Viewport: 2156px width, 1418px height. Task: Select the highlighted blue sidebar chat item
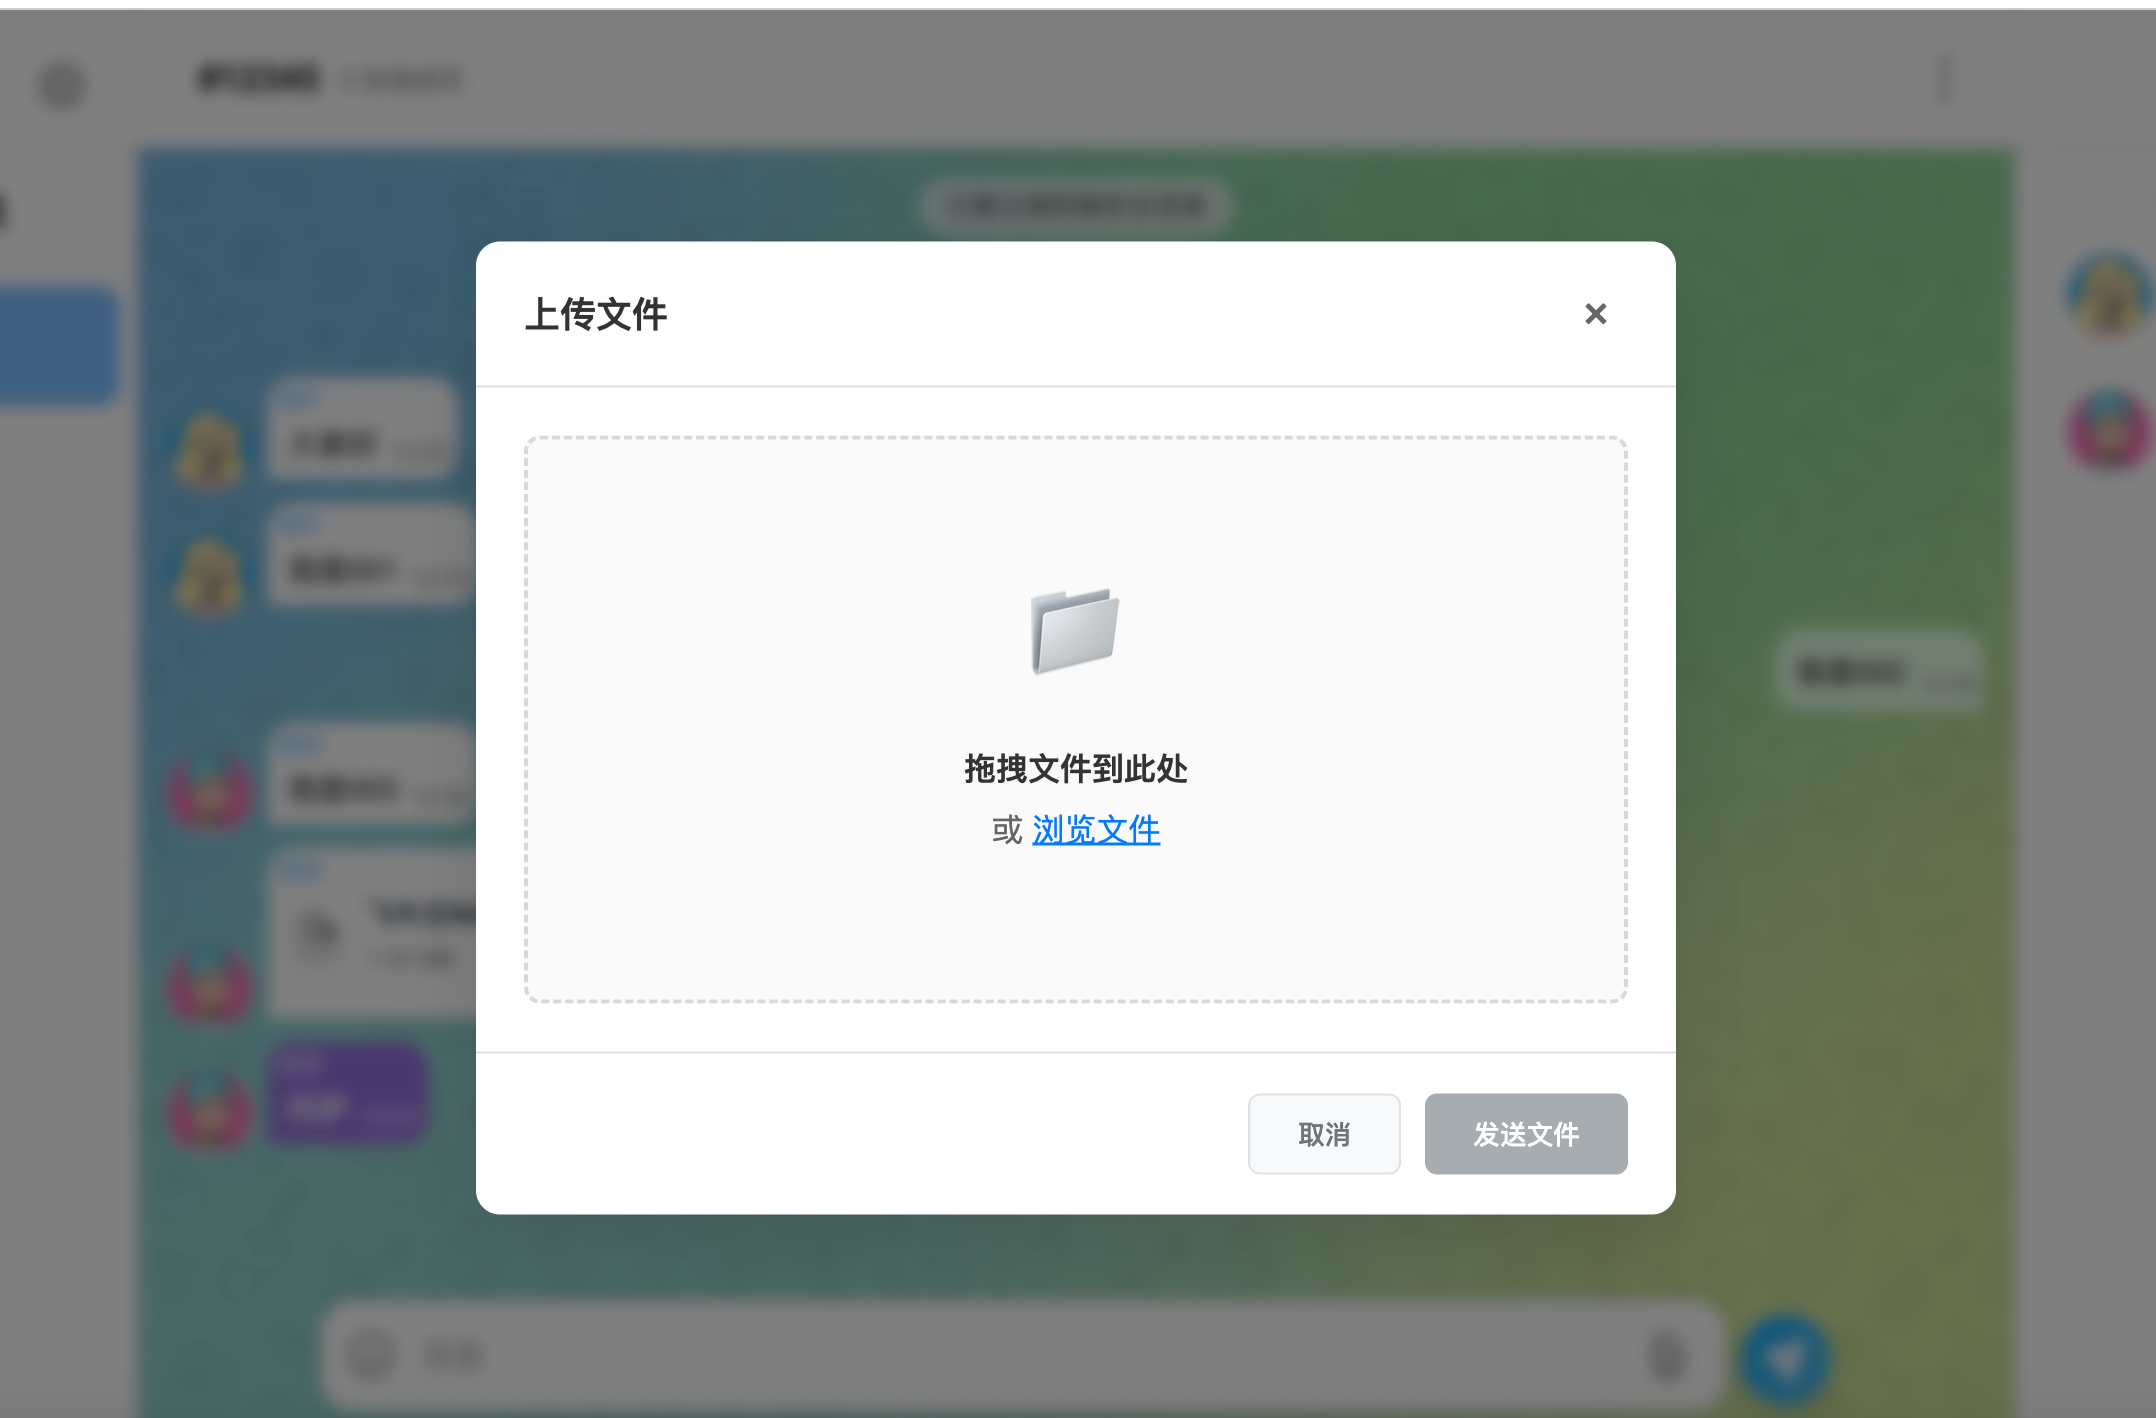click(x=57, y=346)
